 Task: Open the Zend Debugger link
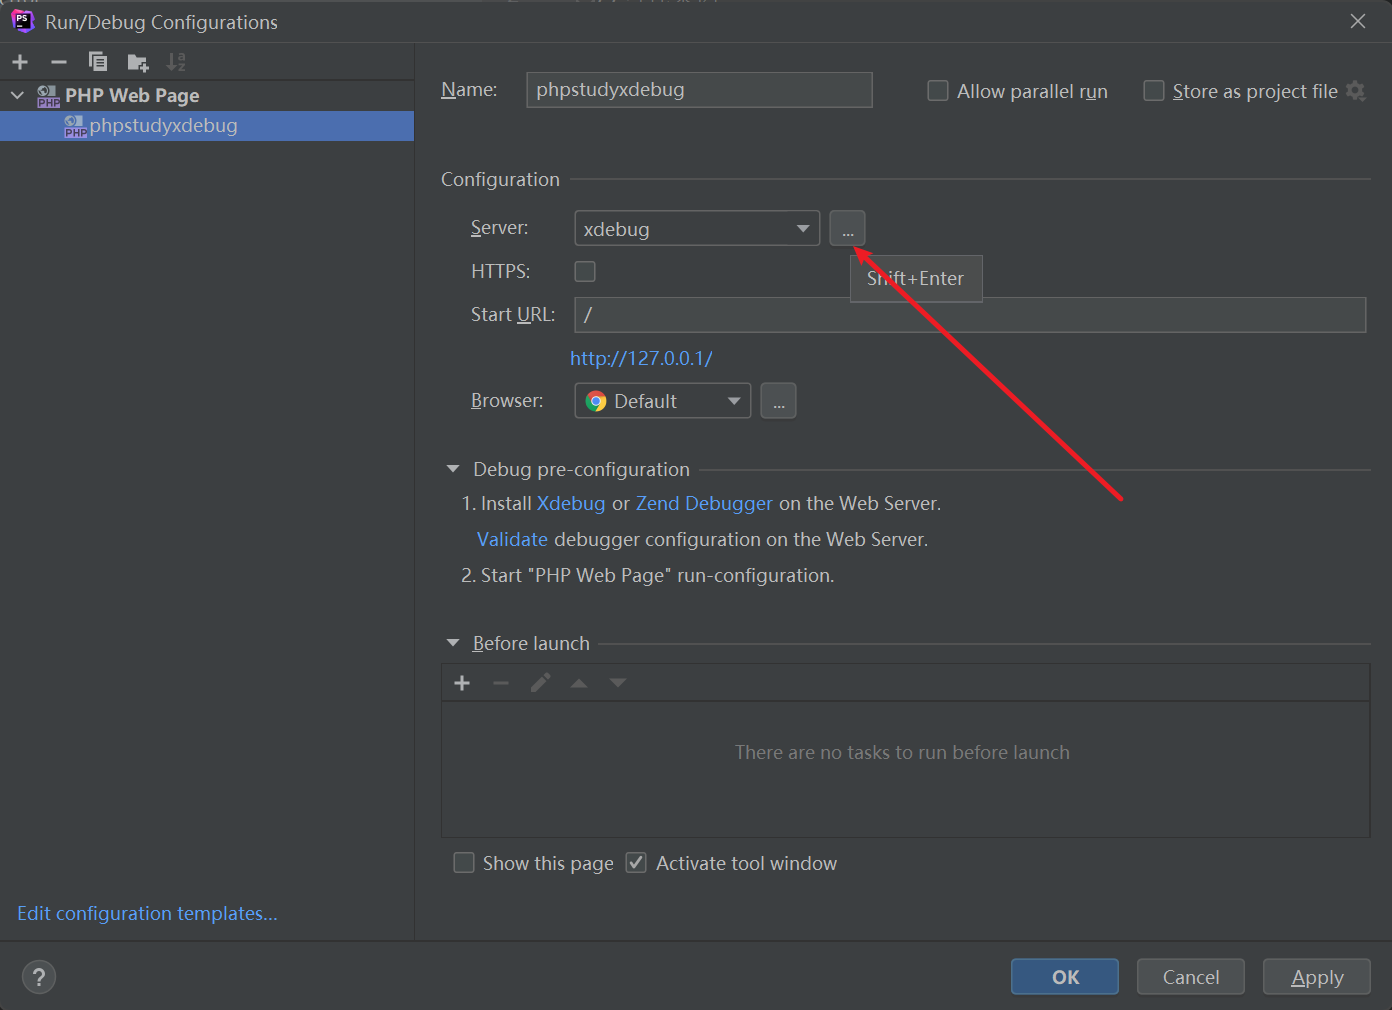704,504
